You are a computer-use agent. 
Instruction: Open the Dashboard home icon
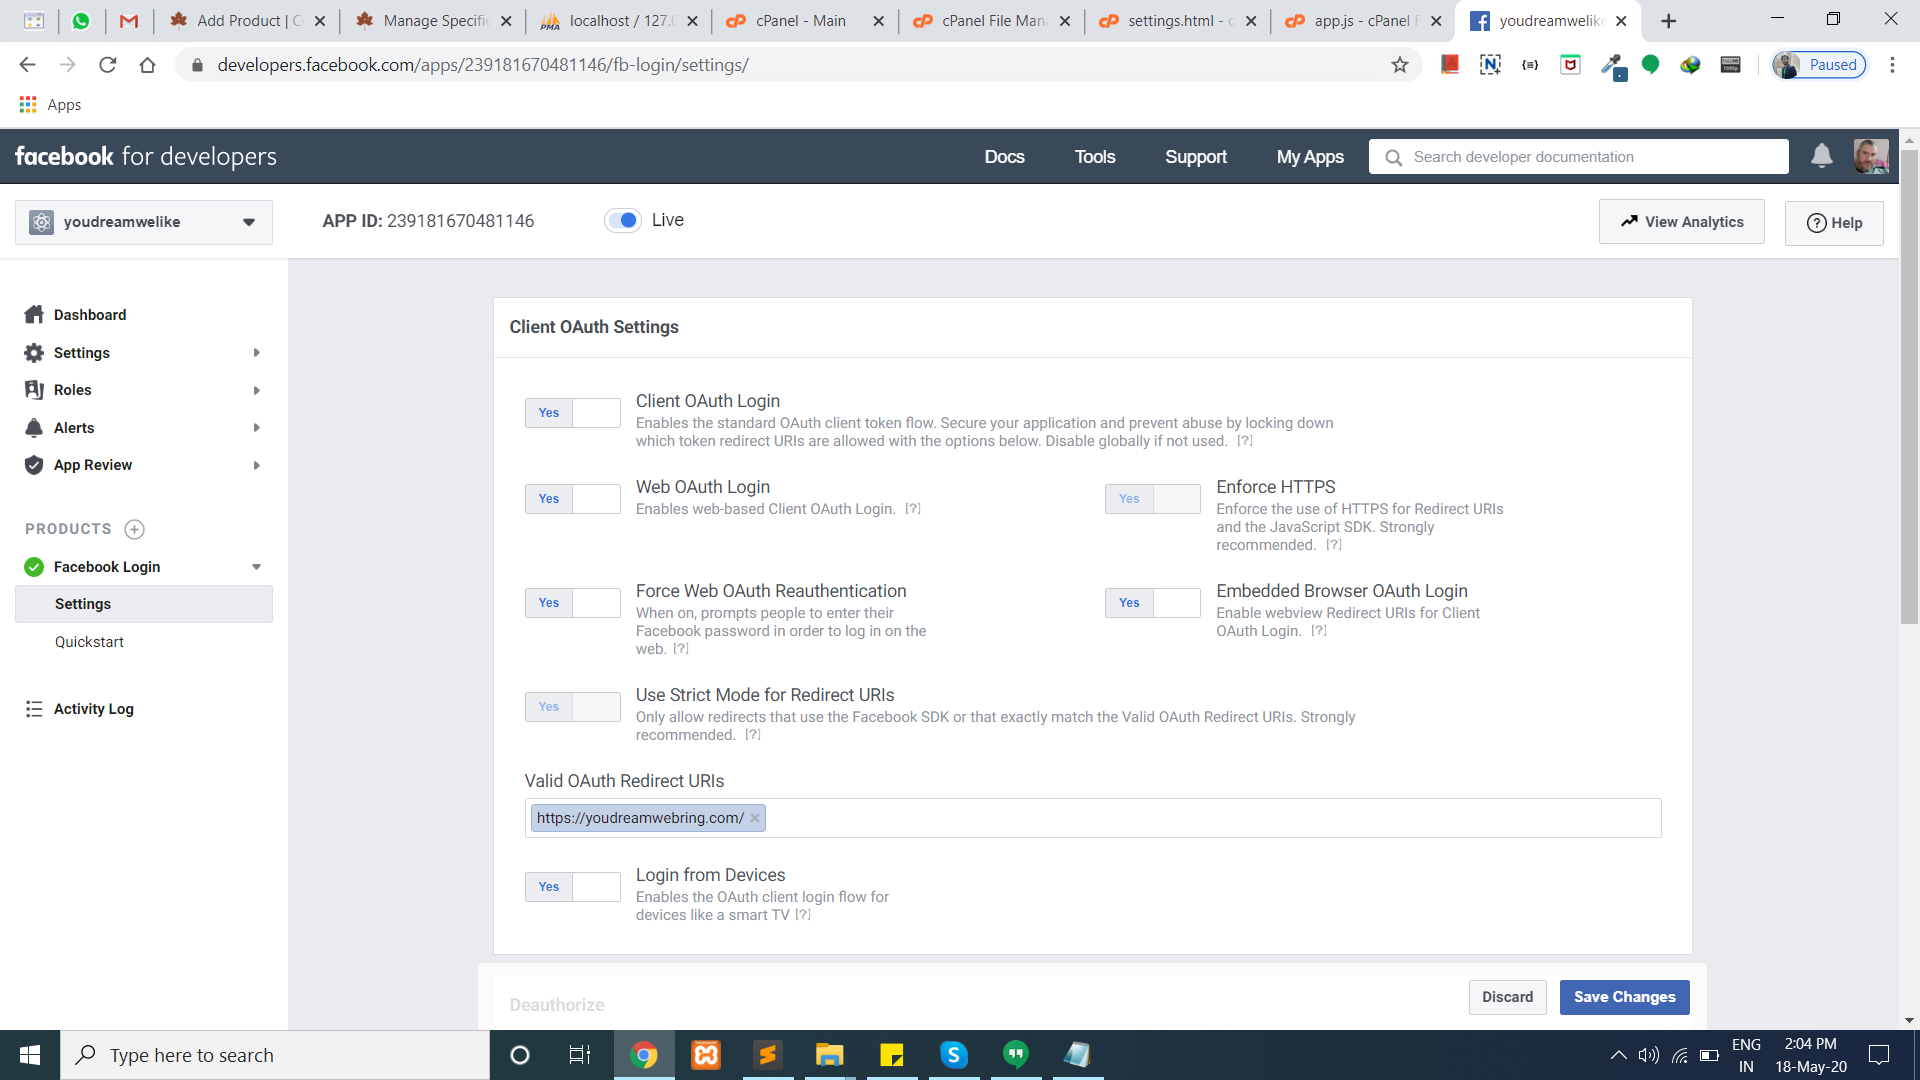pos(34,315)
